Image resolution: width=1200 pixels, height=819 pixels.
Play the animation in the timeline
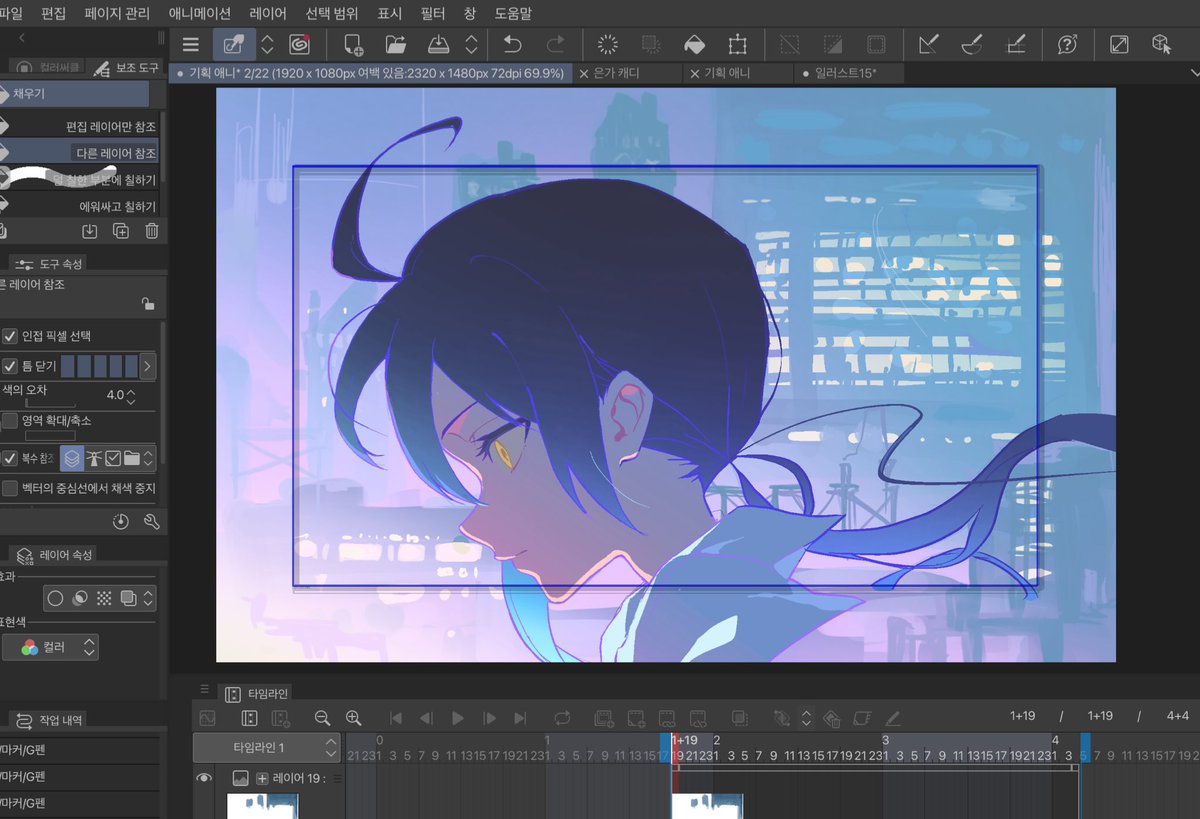pyautogui.click(x=458, y=718)
